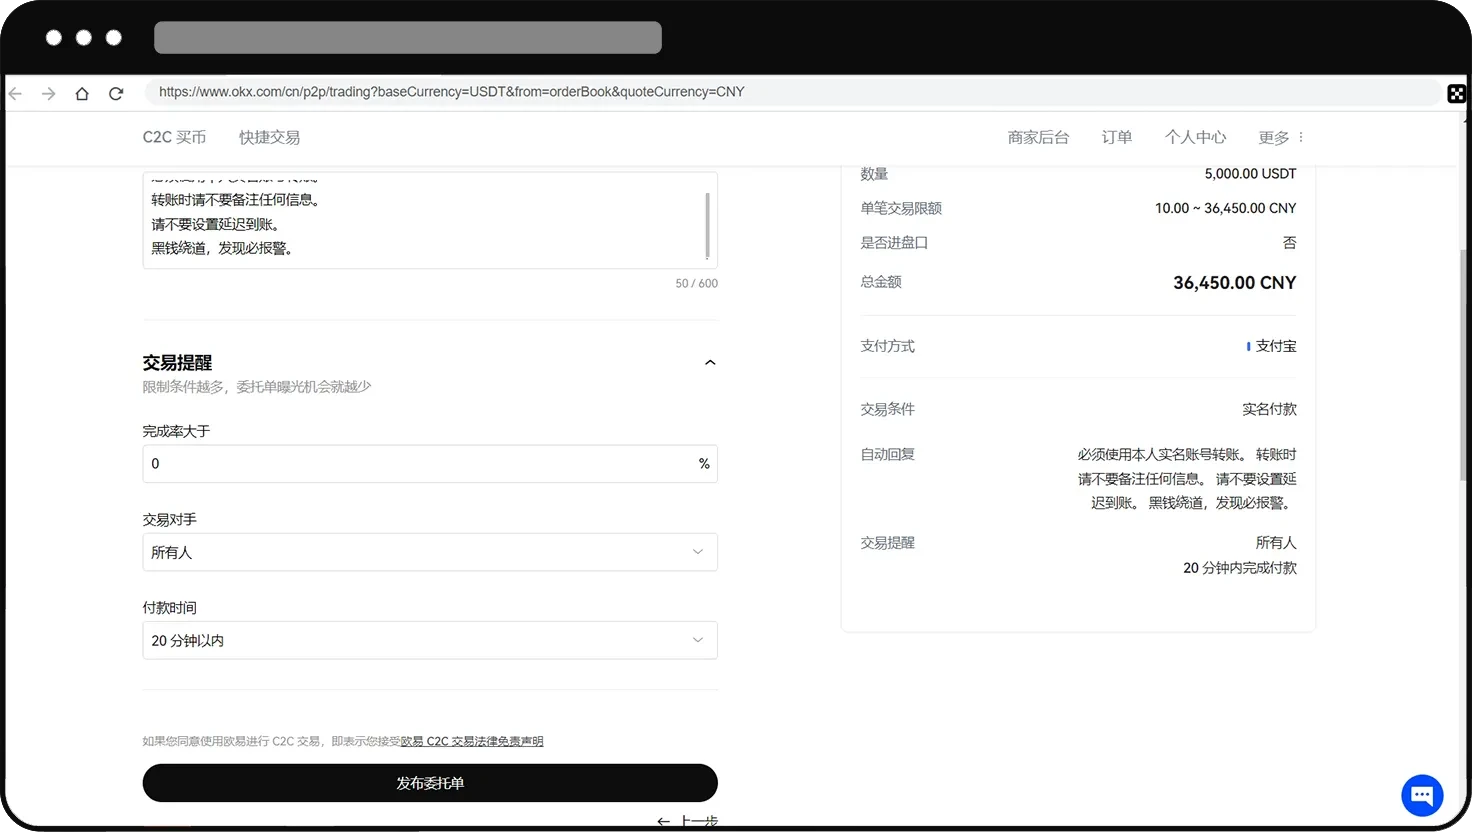
Task: Click the 36,450.00 CNY total amount
Action: (1234, 283)
